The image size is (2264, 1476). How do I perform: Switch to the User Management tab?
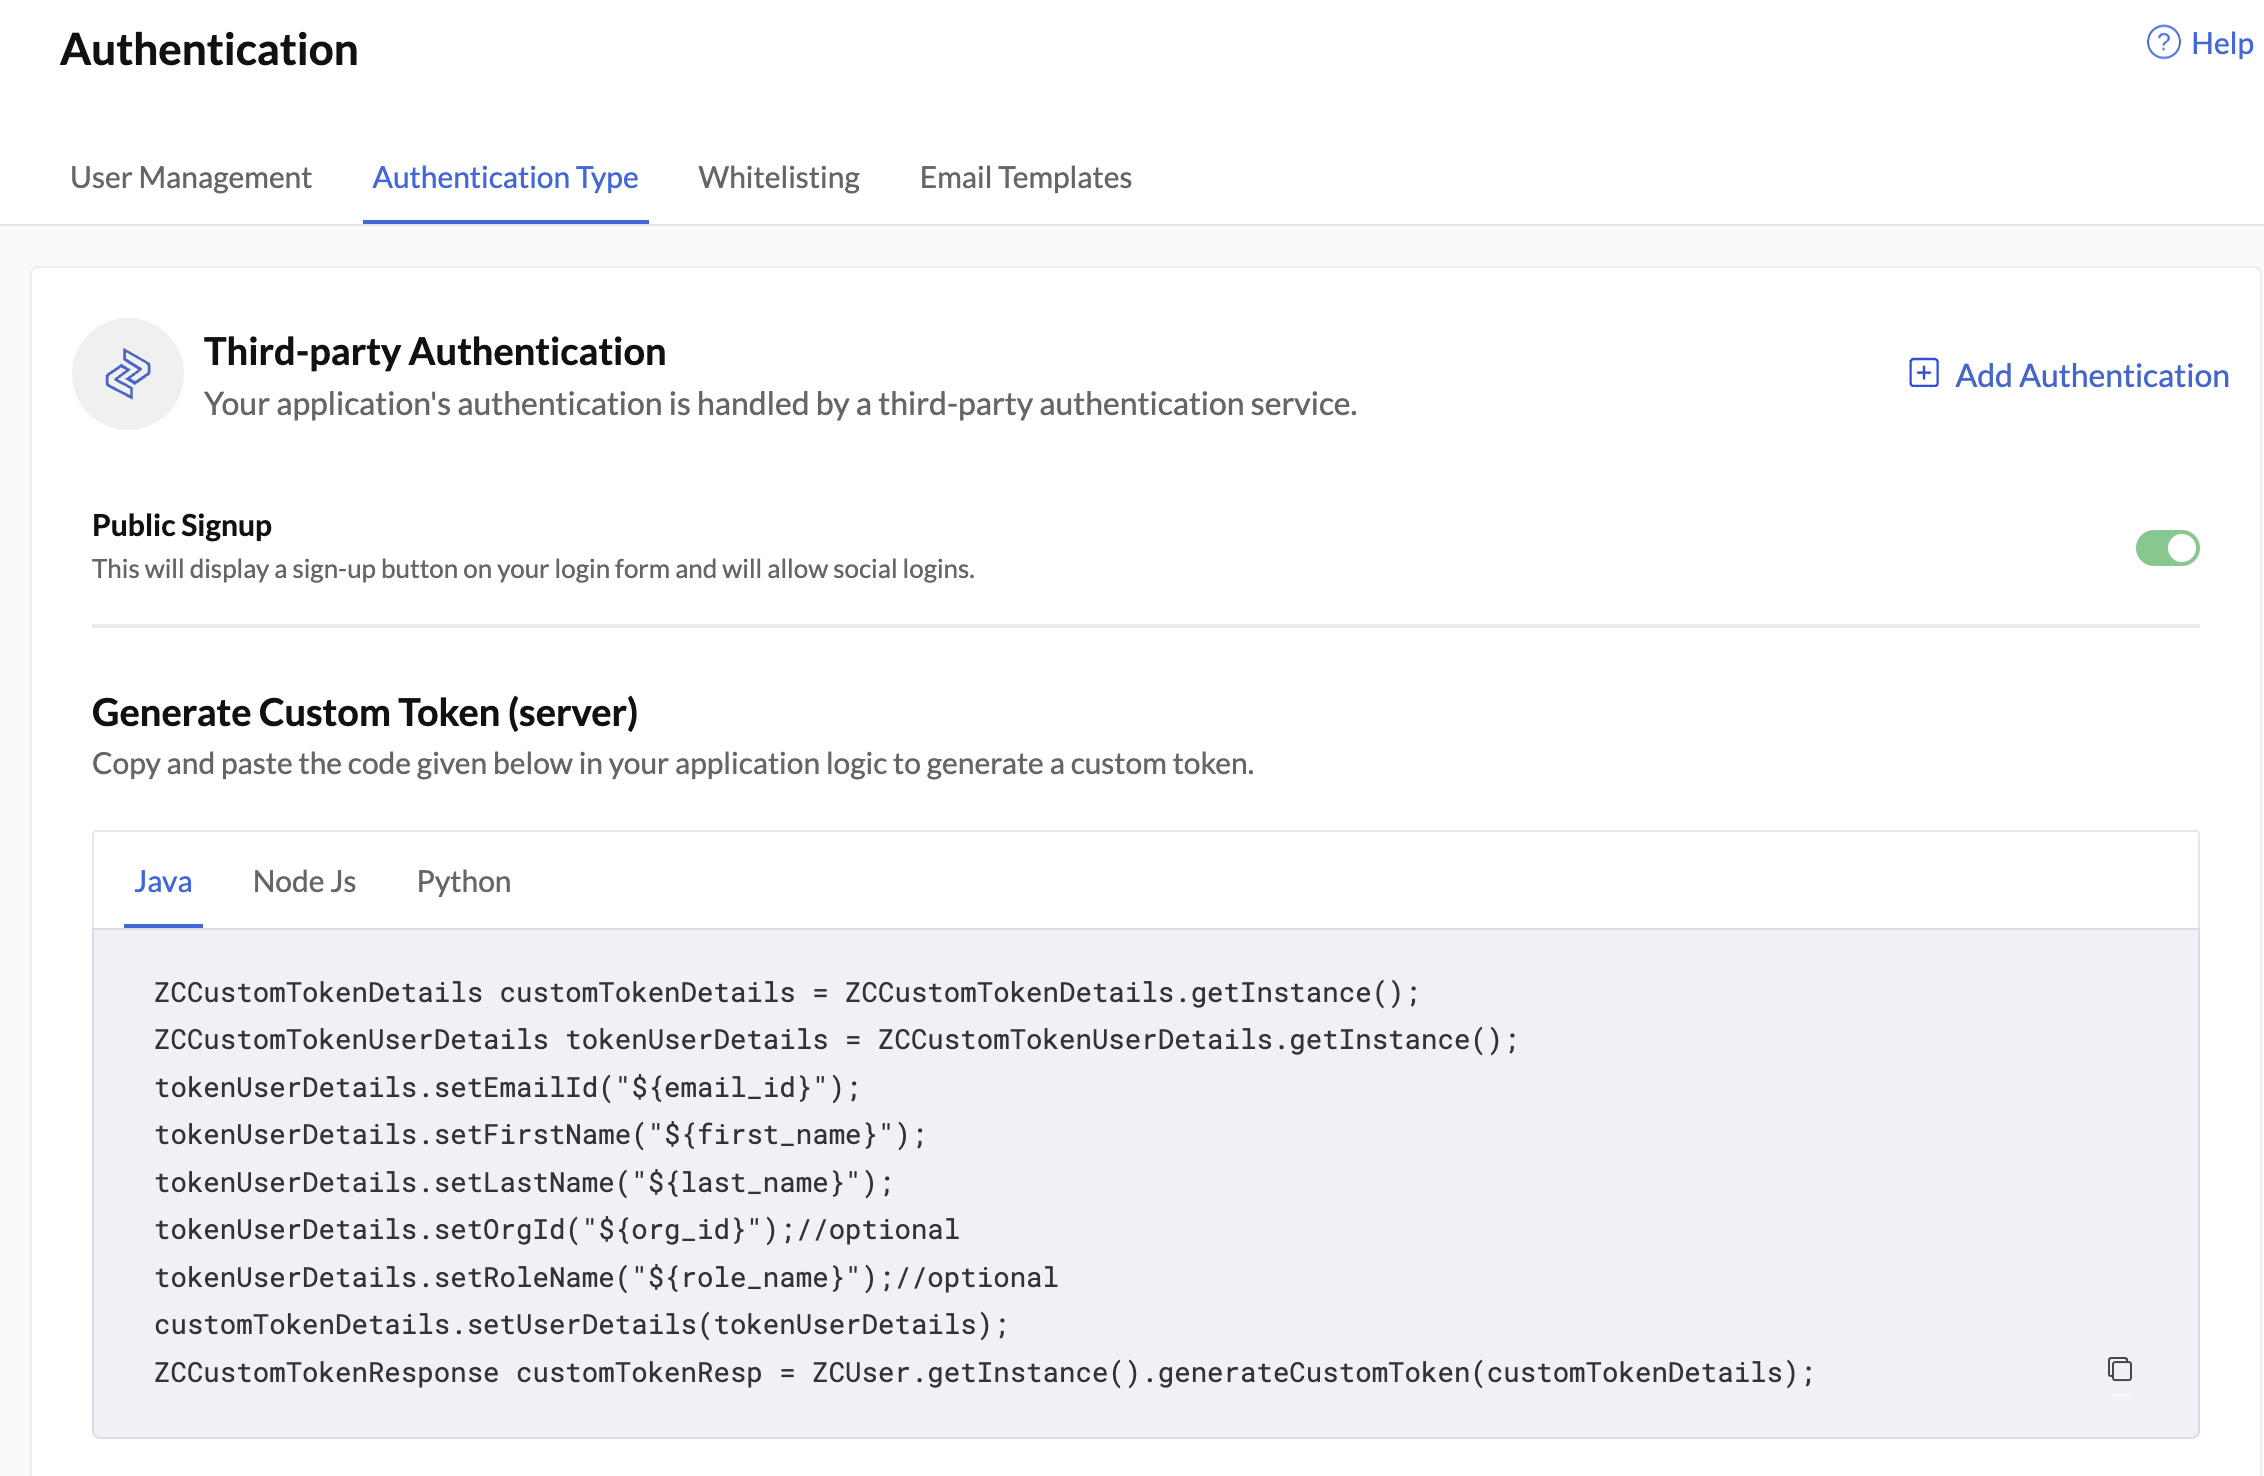tap(190, 177)
